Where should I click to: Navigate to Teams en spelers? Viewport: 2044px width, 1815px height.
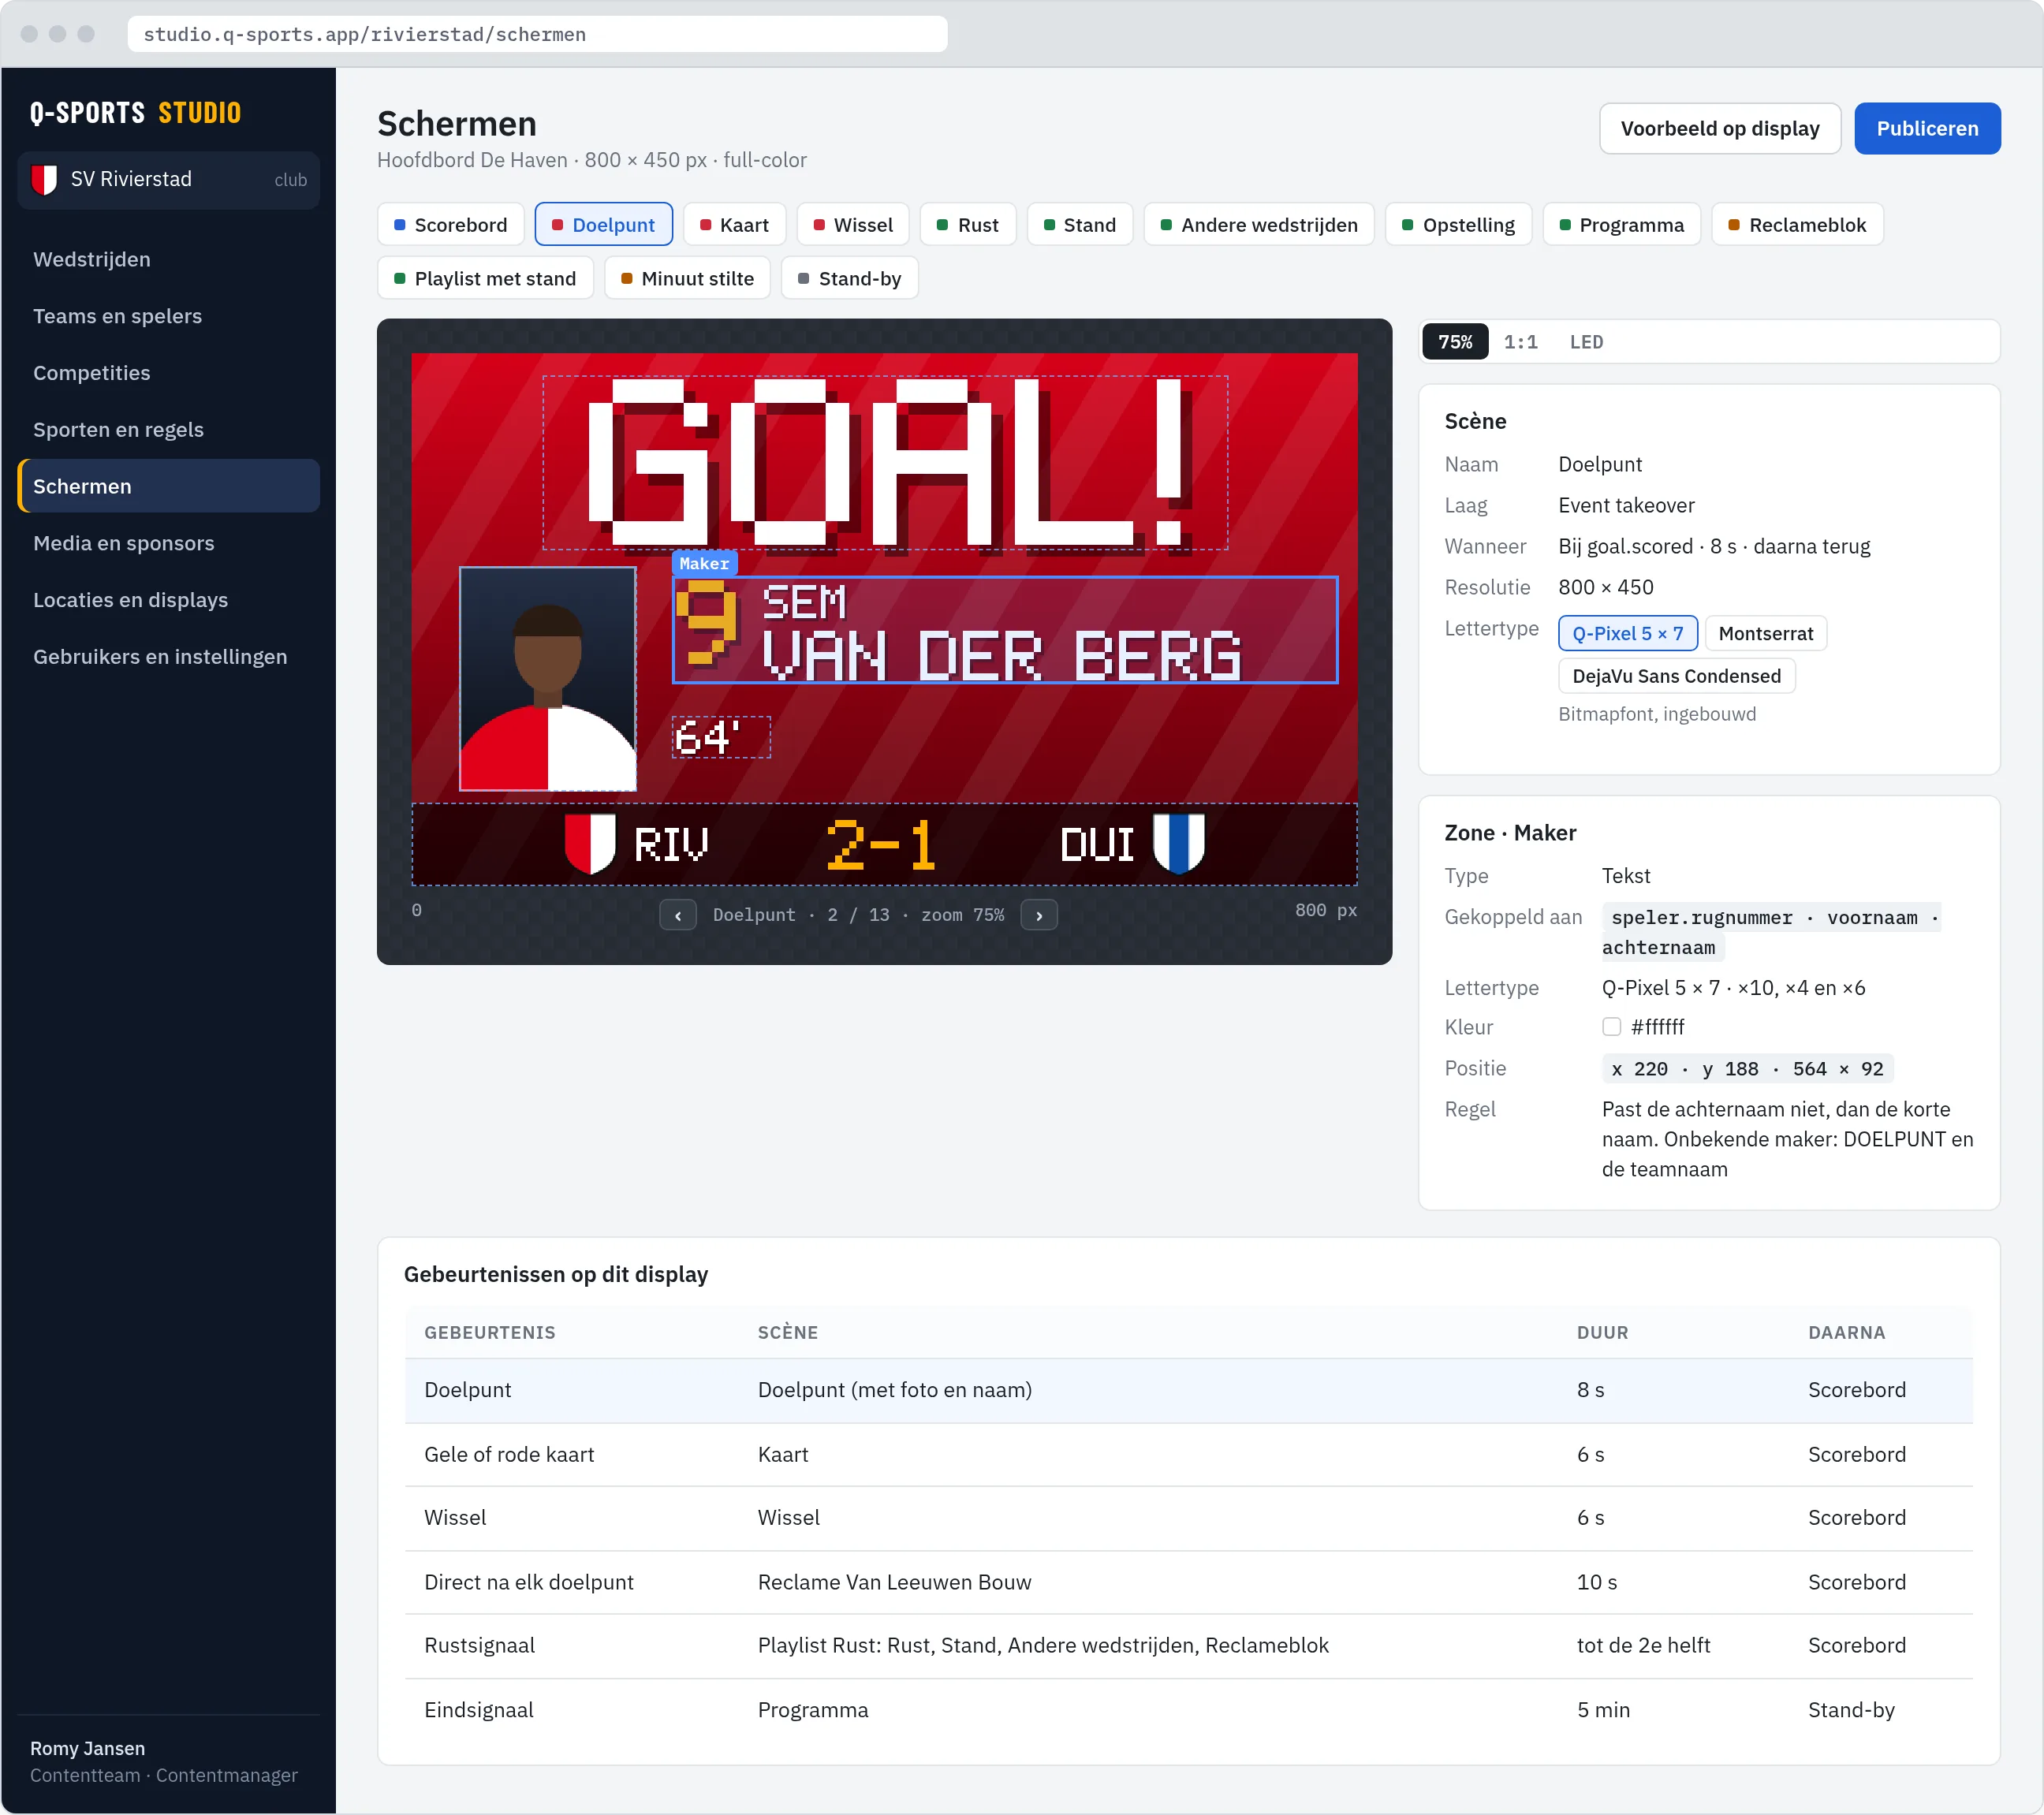[168, 317]
